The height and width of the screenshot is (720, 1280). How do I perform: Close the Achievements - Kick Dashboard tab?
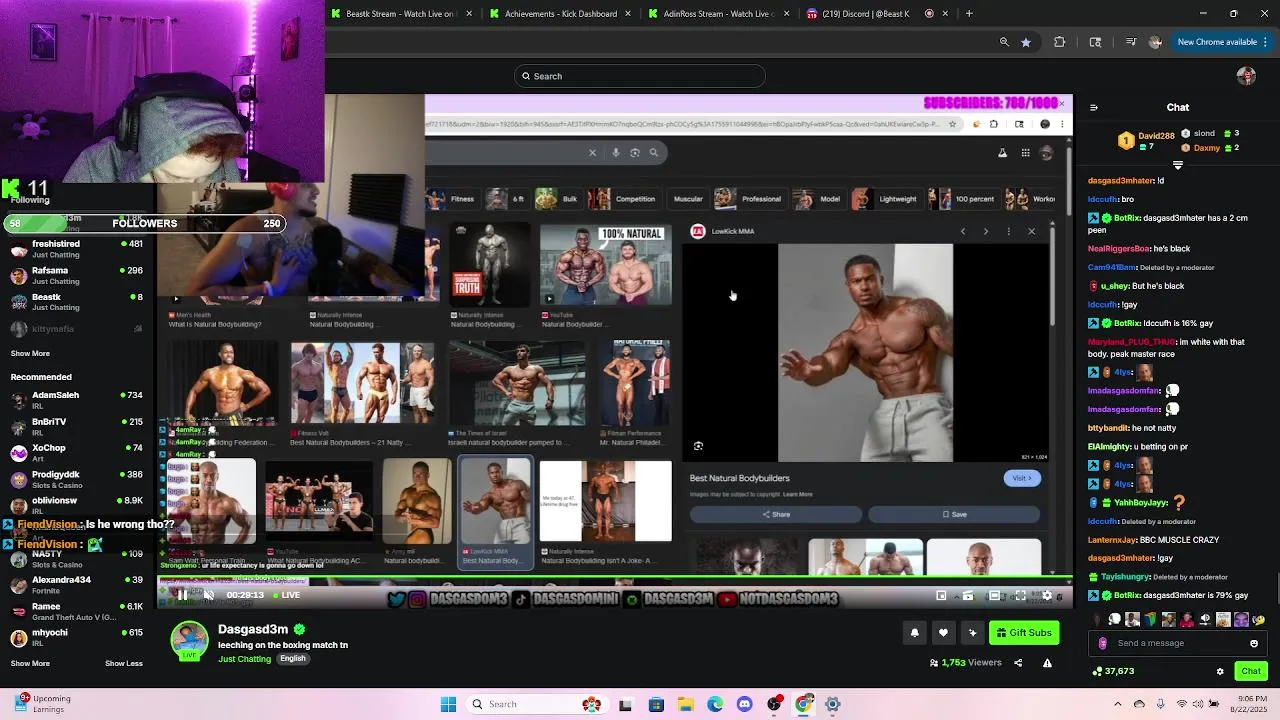(x=628, y=13)
